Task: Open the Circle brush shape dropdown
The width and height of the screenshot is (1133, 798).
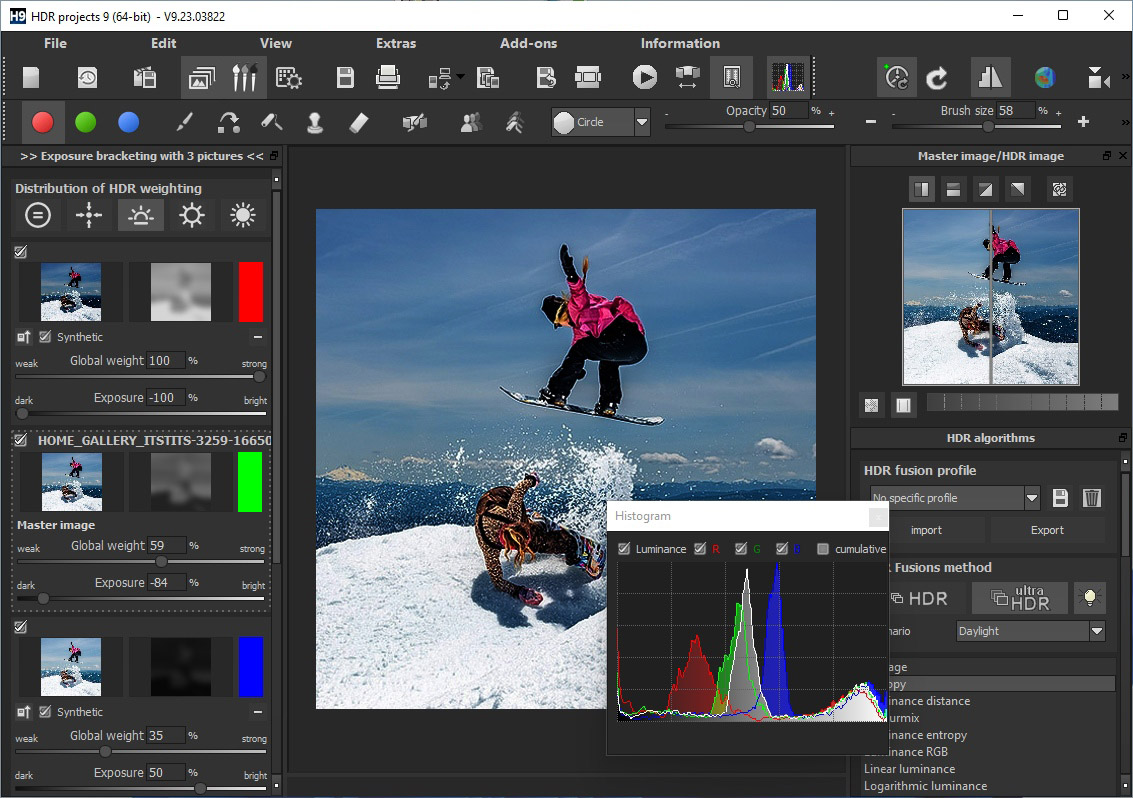Action: (x=642, y=122)
